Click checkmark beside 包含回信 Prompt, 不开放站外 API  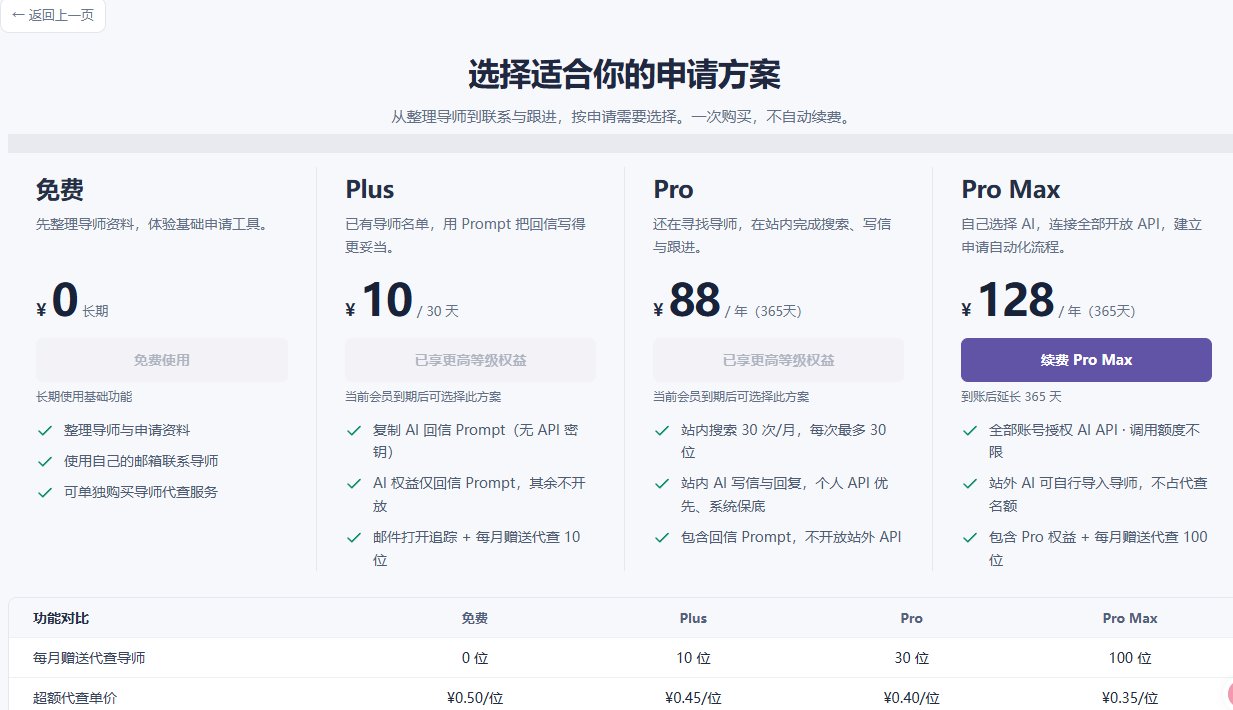pos(661,538)
